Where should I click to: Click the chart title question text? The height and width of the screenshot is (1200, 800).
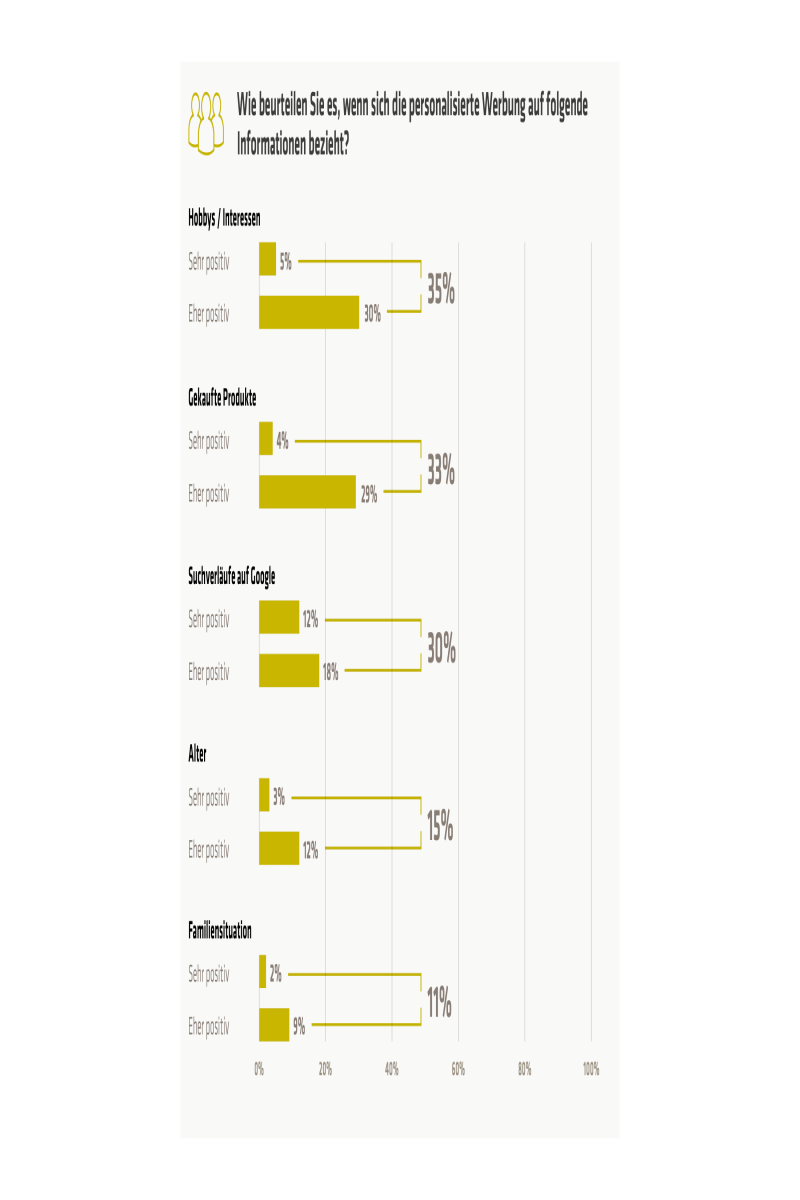tap(412, 123)
